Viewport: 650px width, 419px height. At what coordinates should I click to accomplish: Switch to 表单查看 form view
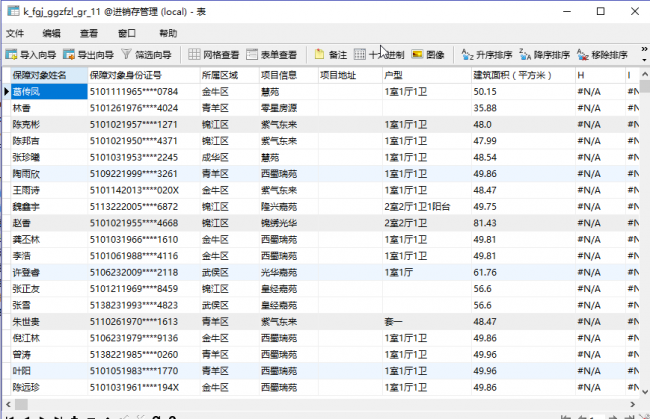coord(272,54)
